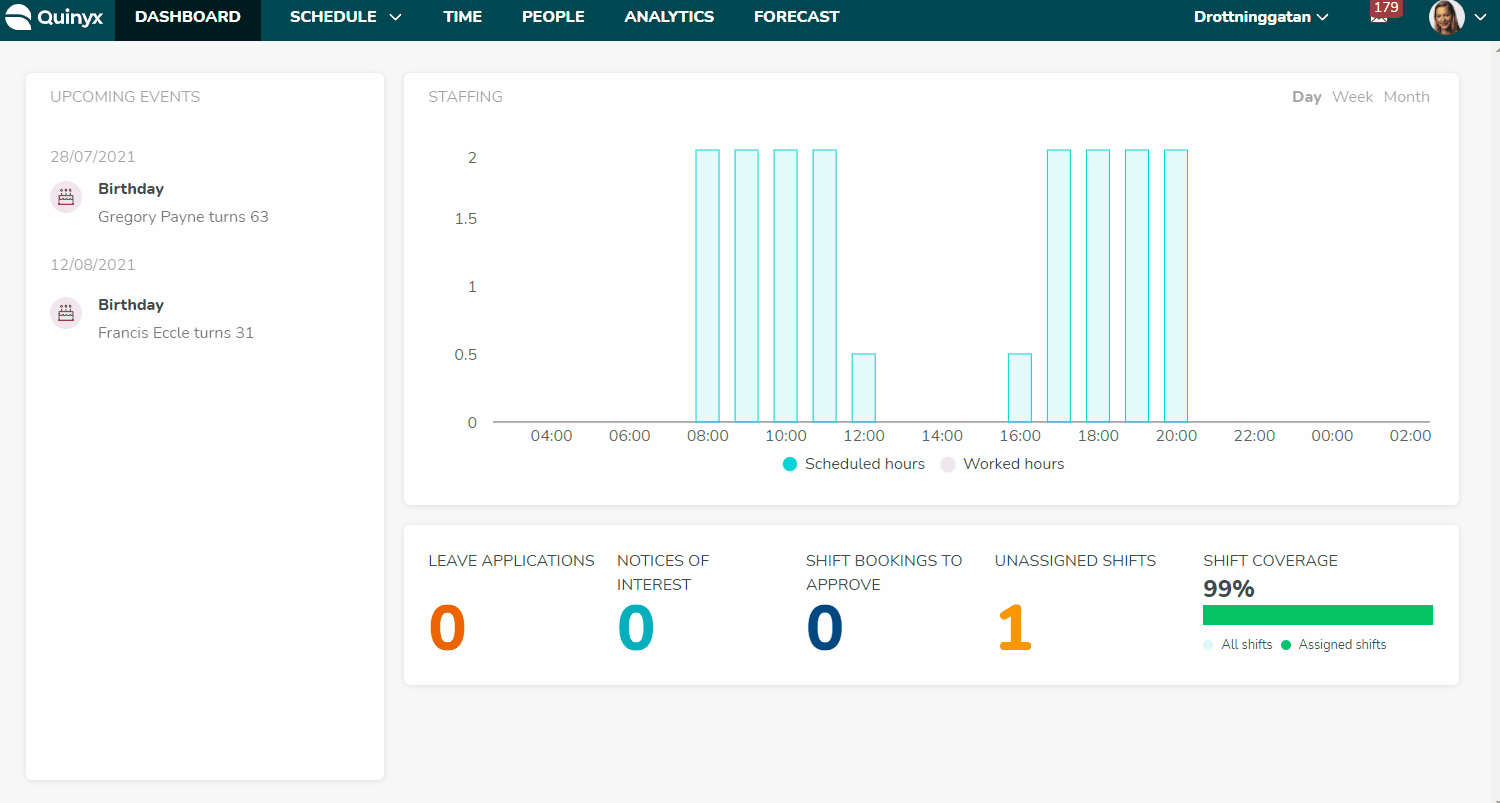The height and width of the screenshot is (803, 1500).
Task: Open Leave Applications count 0
Action: (x=447, y=628)
